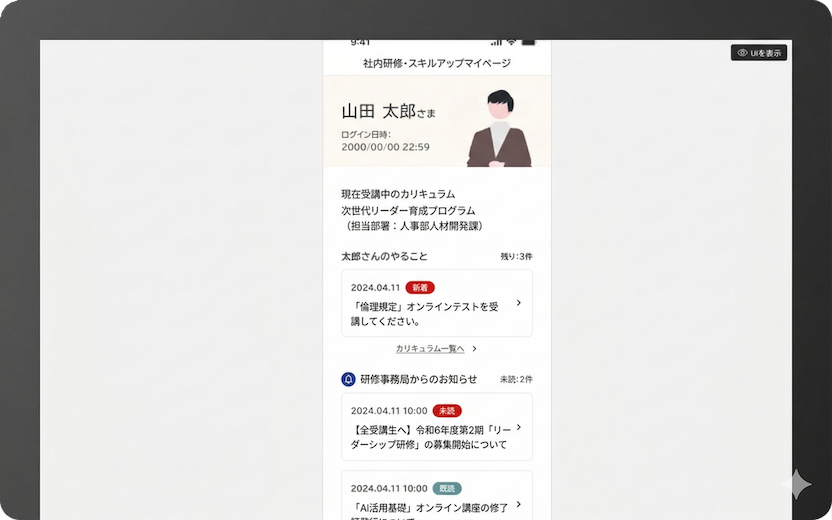Image resolution: width=832 pixels, height=520 pixels.
Task: Click the sparkle icon at the bottom right
Action: coord(796,484)
